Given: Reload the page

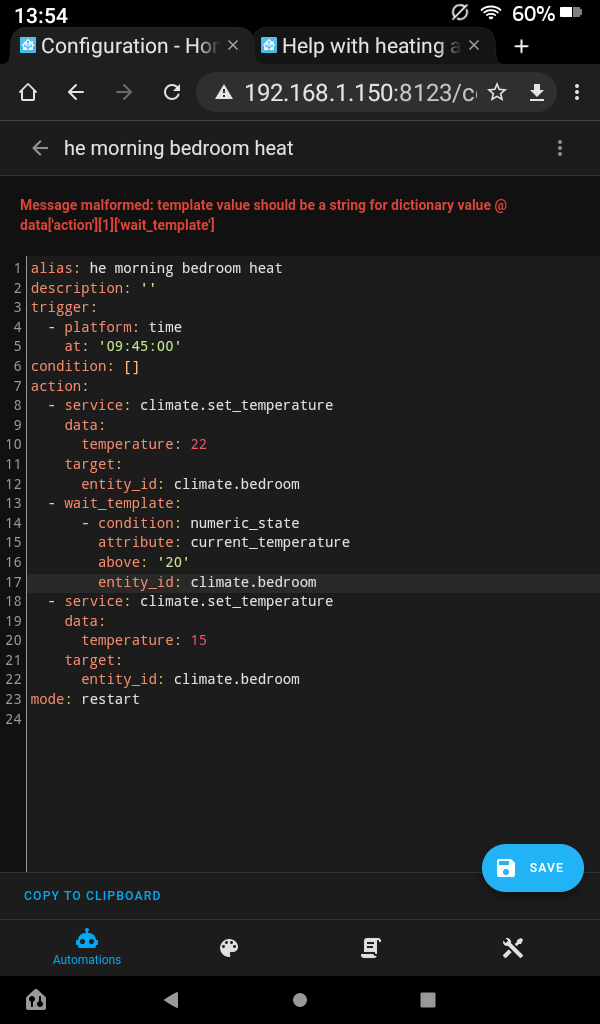Looking at the screenshot, I should tap(171, 91).
